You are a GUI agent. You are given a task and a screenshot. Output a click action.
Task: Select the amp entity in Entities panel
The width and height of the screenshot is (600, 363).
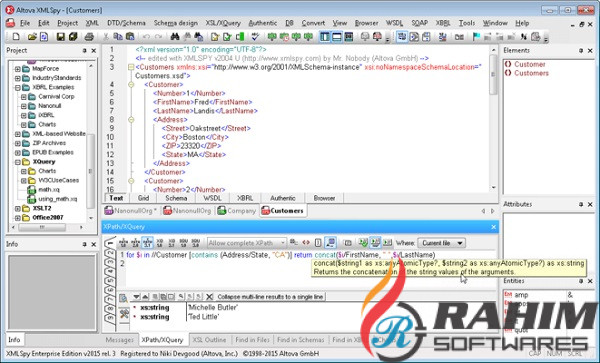pyautogui.click(x=521, y=295)
